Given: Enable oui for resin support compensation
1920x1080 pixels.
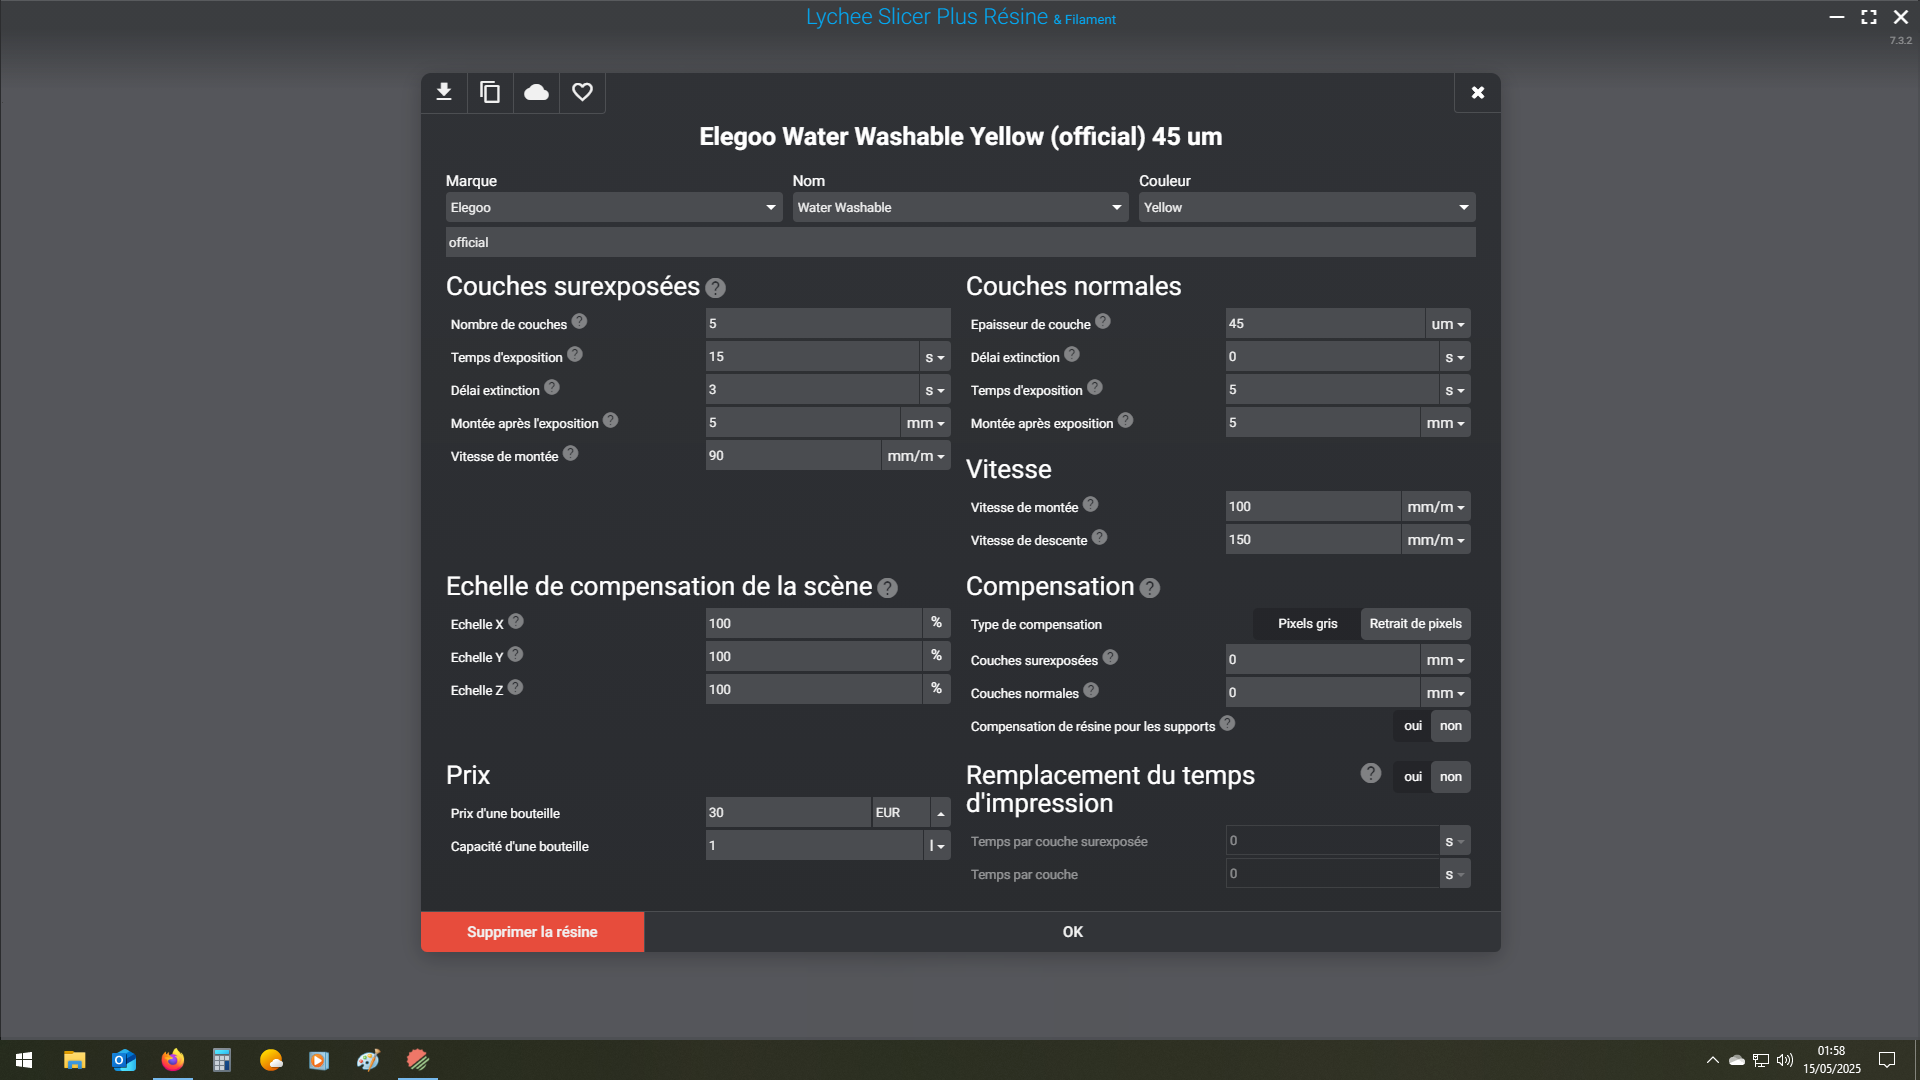Looking at the screenshot, I should [x=1412, y=726].
